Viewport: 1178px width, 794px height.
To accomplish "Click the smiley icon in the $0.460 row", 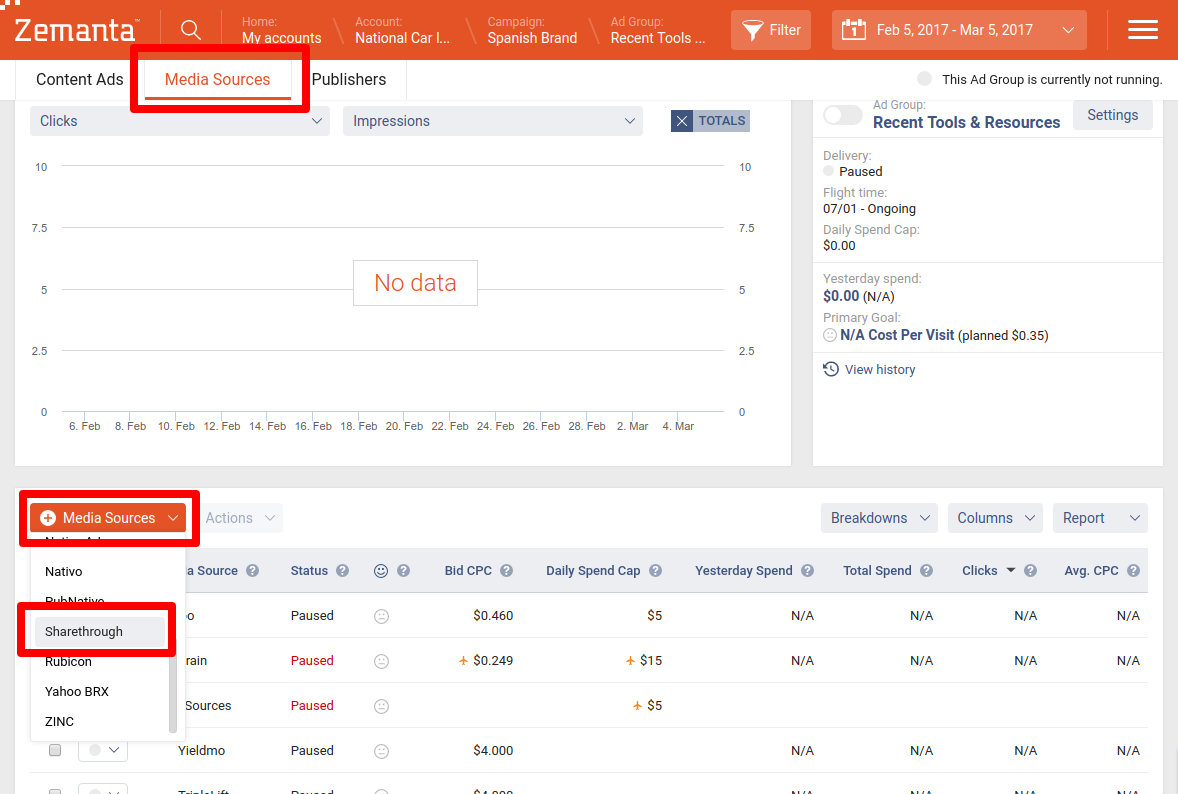I will tap(382, 616).
